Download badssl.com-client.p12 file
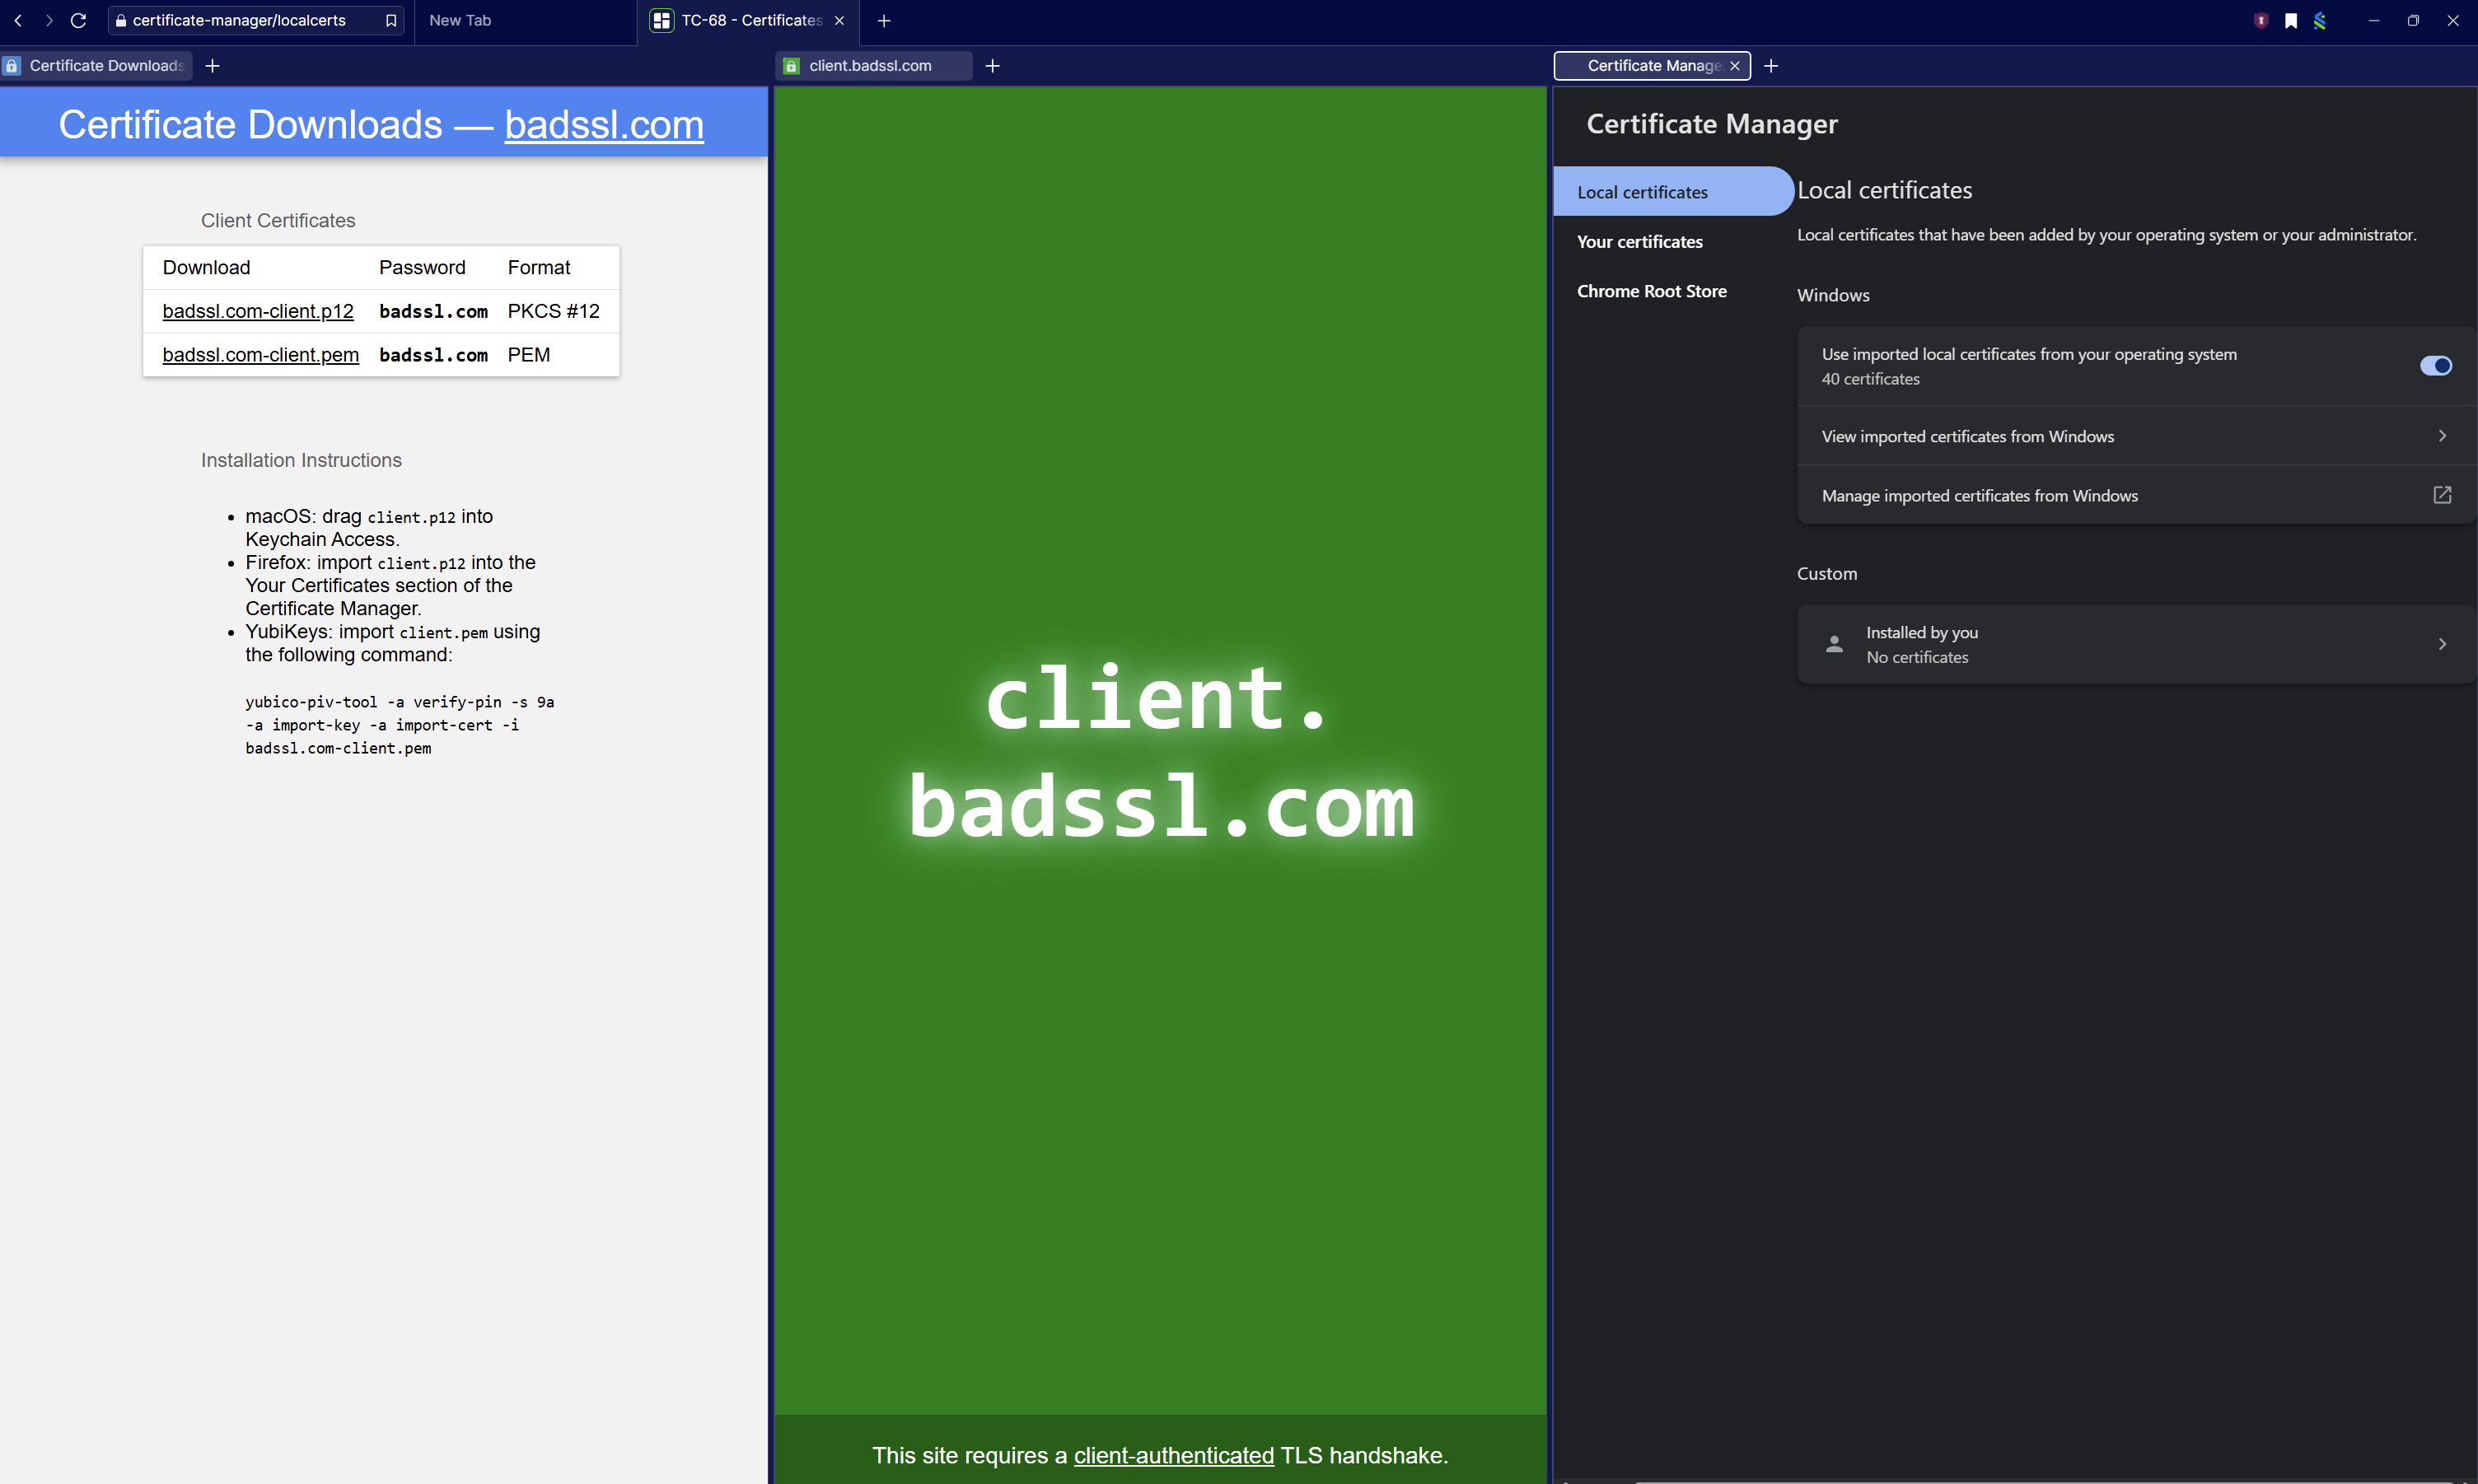 click(x=258, y=311)
